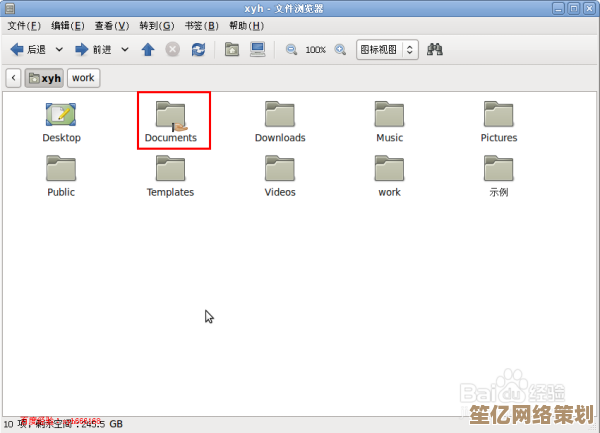Reload the current folder view

click(x=198, y=49)
